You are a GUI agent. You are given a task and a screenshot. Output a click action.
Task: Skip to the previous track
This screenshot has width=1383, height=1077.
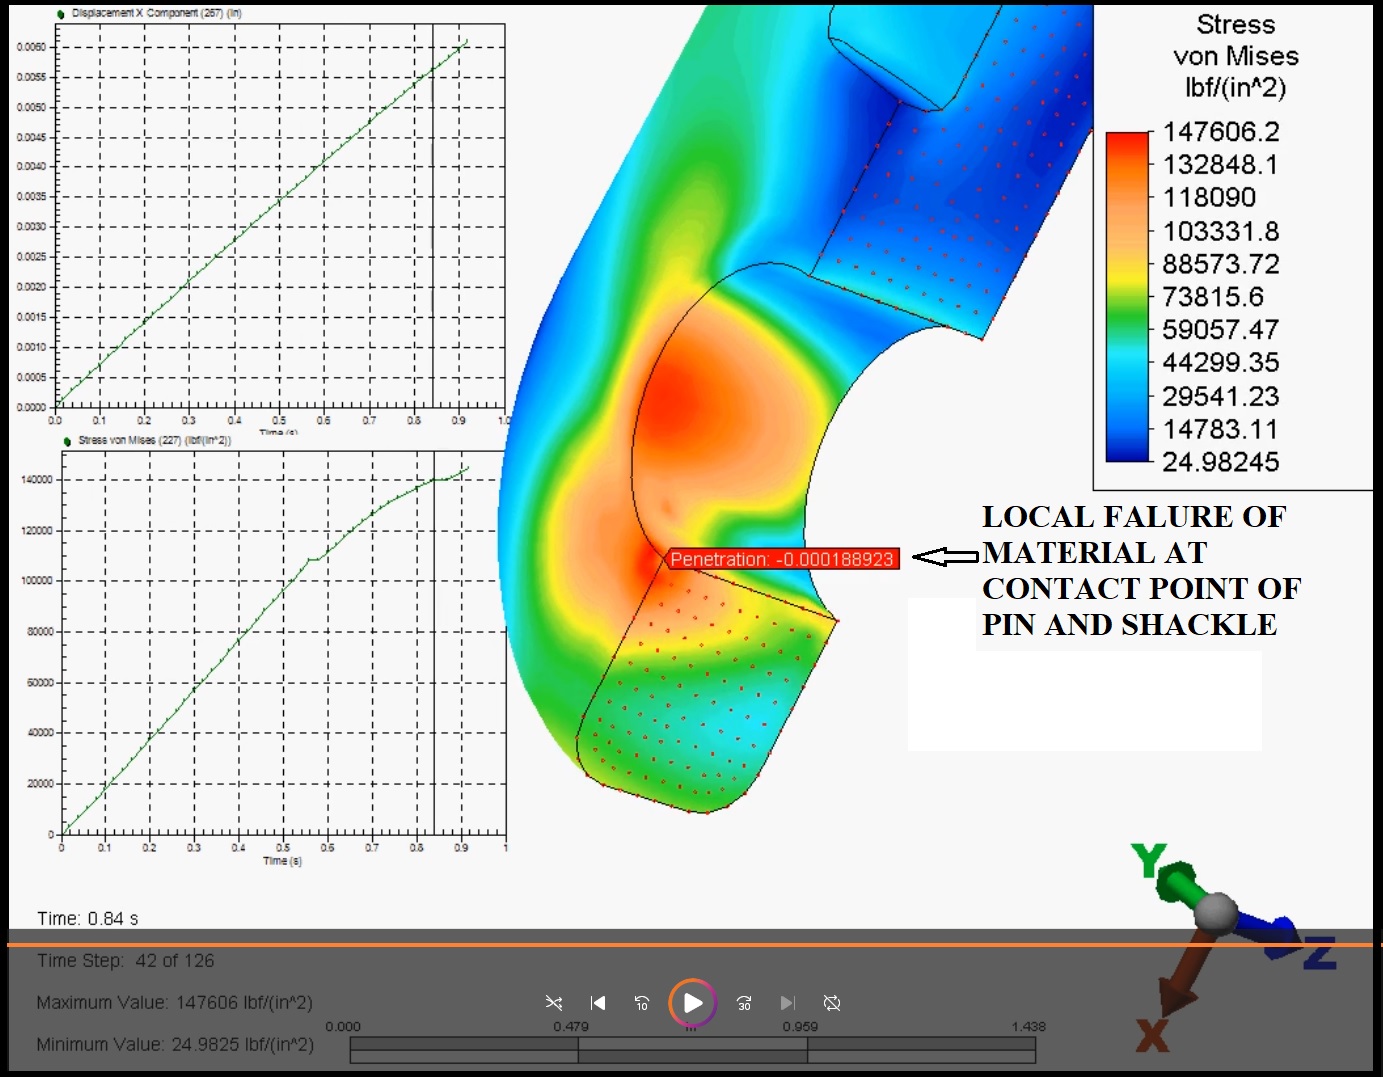click(x=598, y=1003)
